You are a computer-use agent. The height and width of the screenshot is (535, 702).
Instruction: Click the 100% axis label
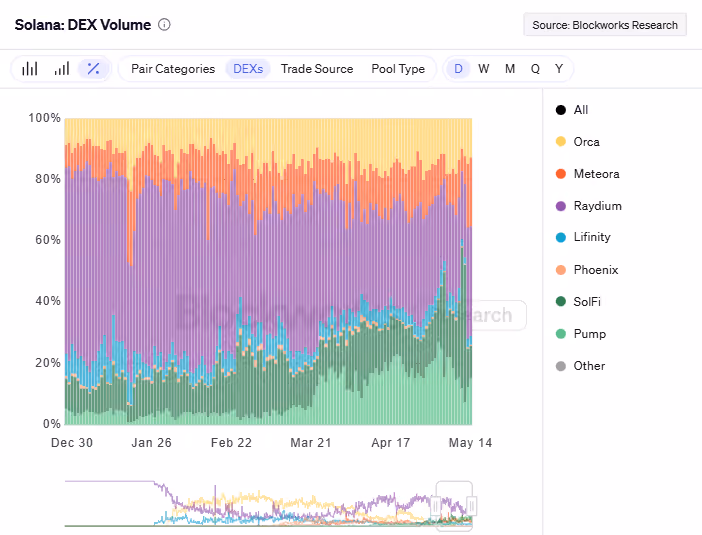point(44,118)
